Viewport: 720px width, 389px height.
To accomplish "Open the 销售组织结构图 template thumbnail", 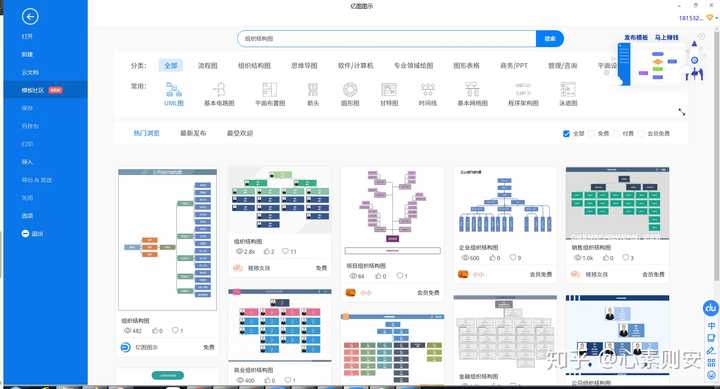I will tap(617, 203).
